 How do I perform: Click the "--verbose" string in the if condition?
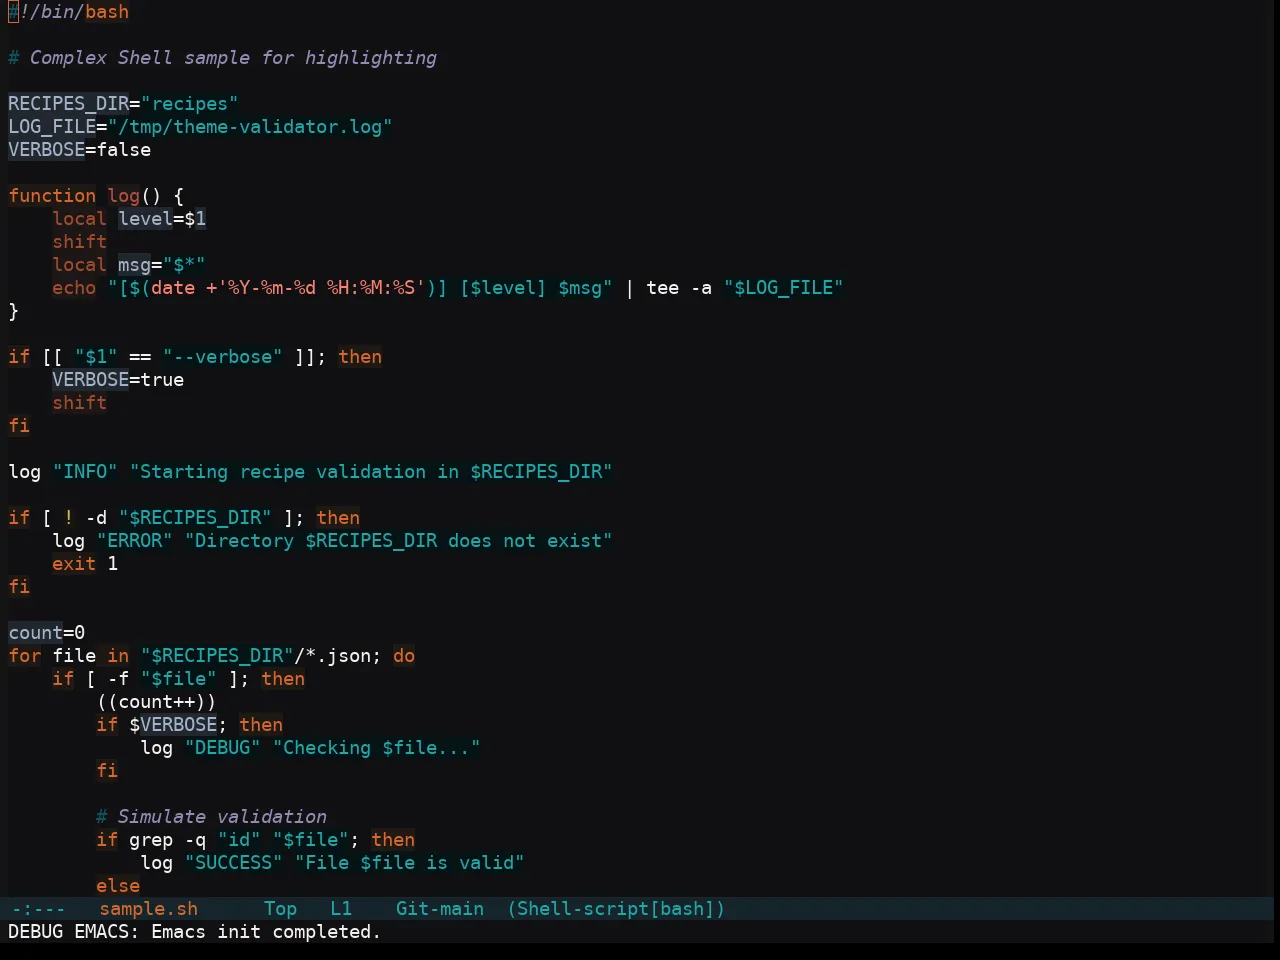pos(222,357)
